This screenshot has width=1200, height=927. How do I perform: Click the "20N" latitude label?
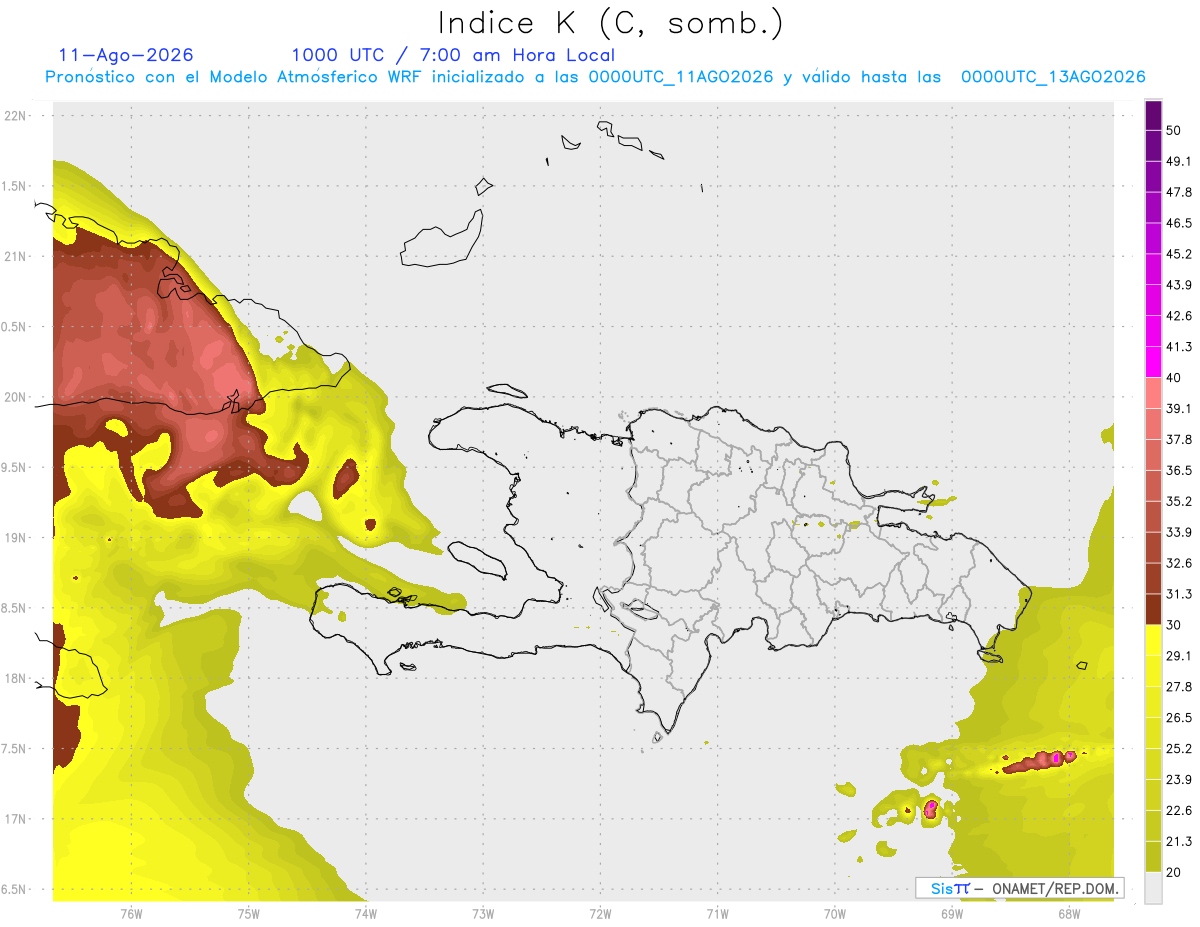17,397
